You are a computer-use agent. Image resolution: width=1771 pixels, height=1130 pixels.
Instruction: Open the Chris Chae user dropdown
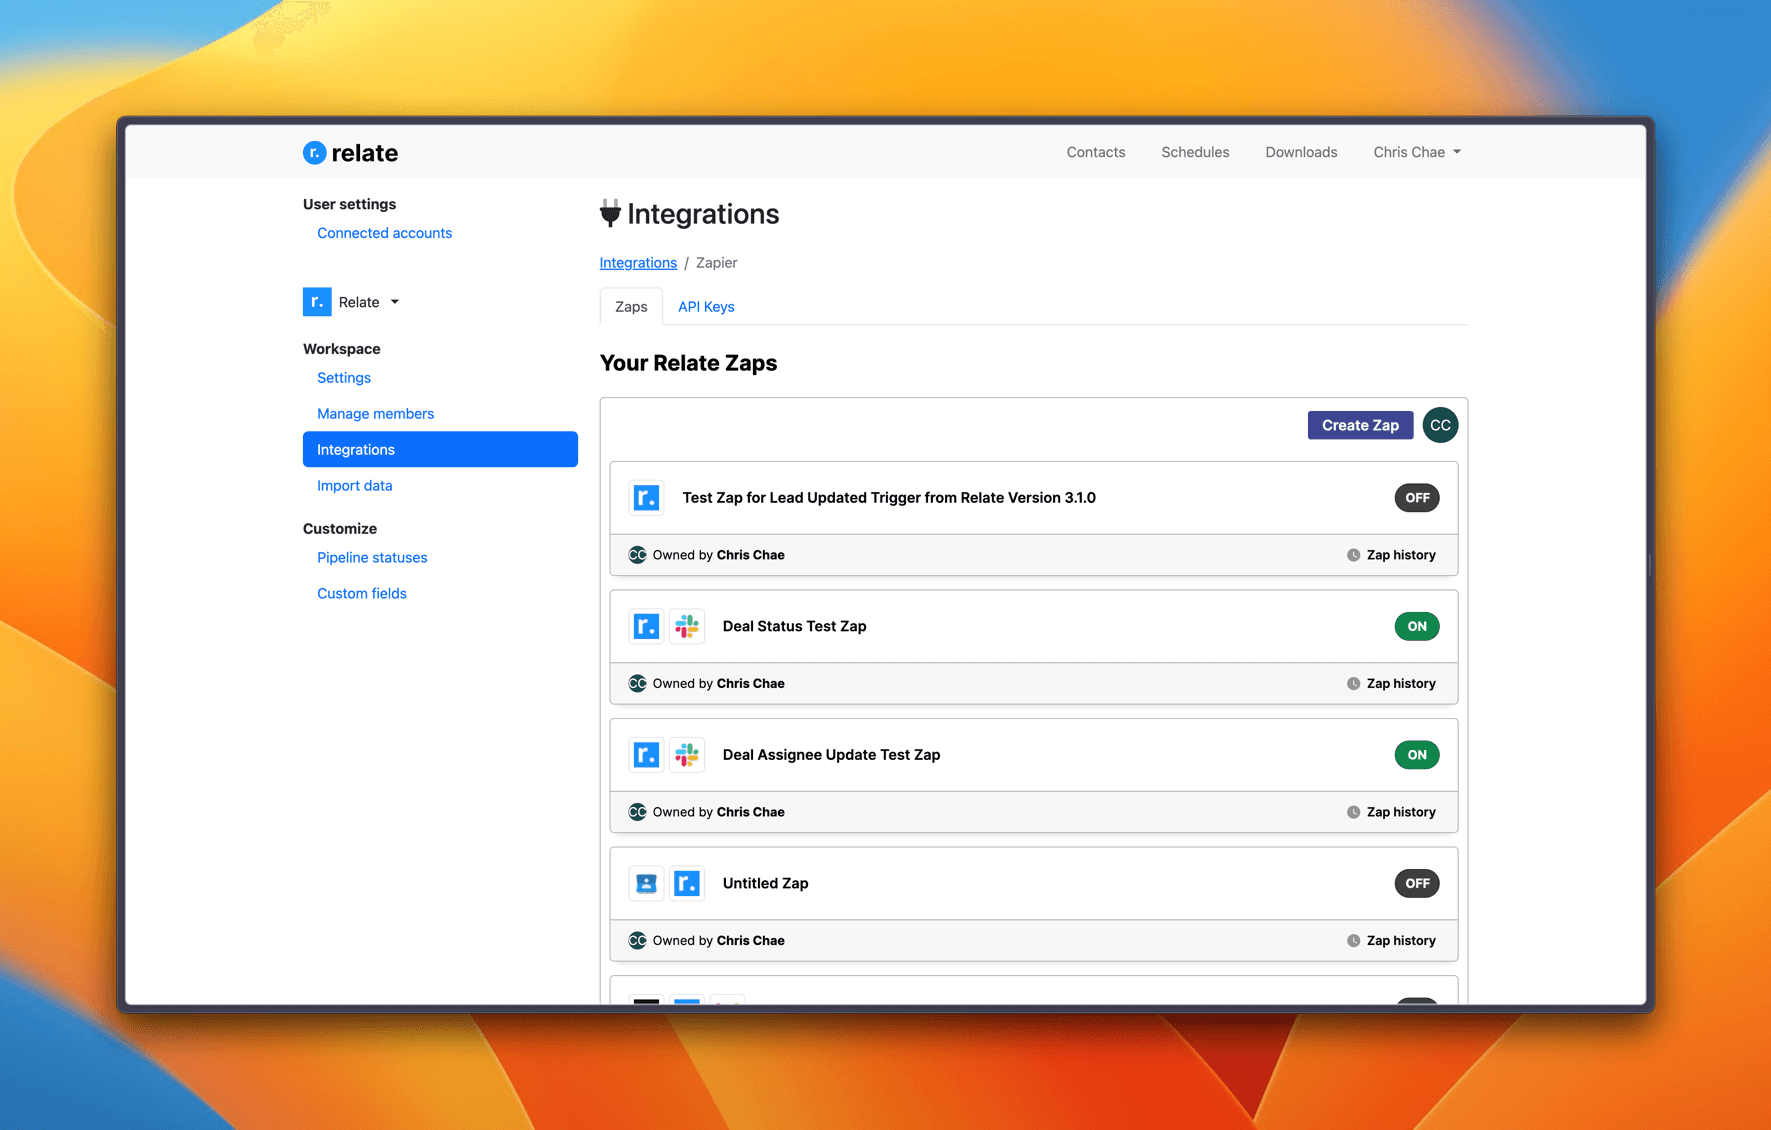click(x=1417, y=152)
